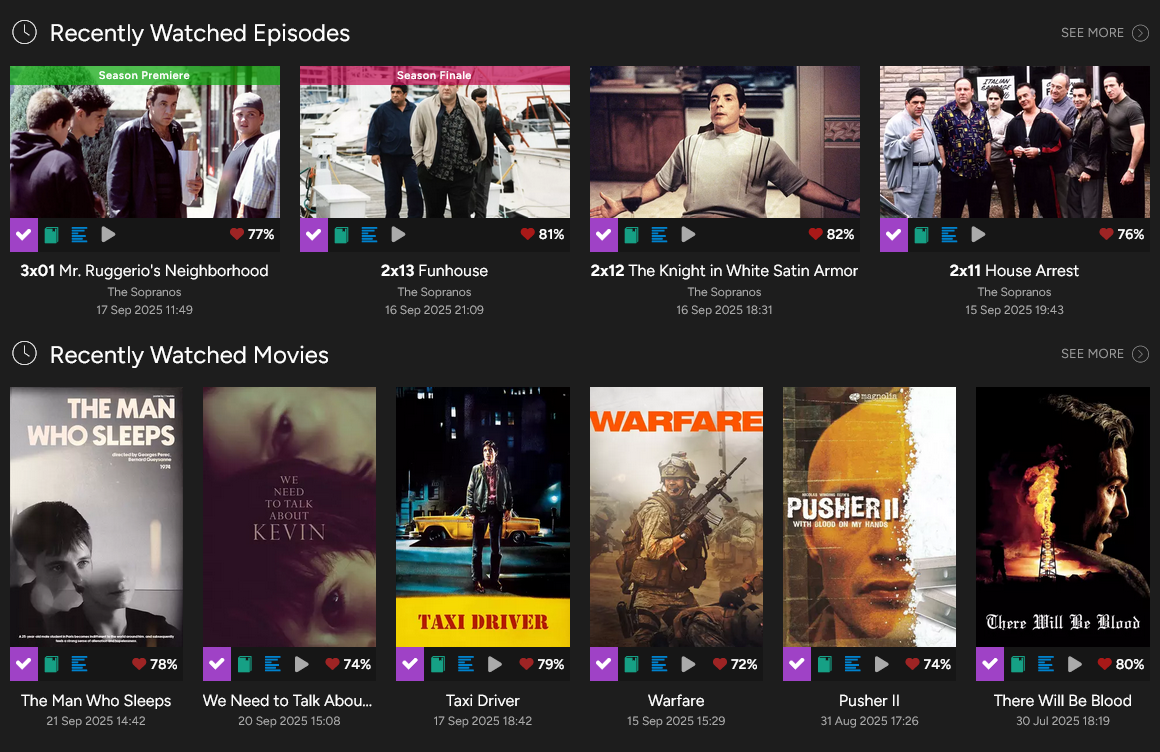1160x752 pixels.
Task: Play icon for The Knight in White Satin Armor
Action: 688,235
